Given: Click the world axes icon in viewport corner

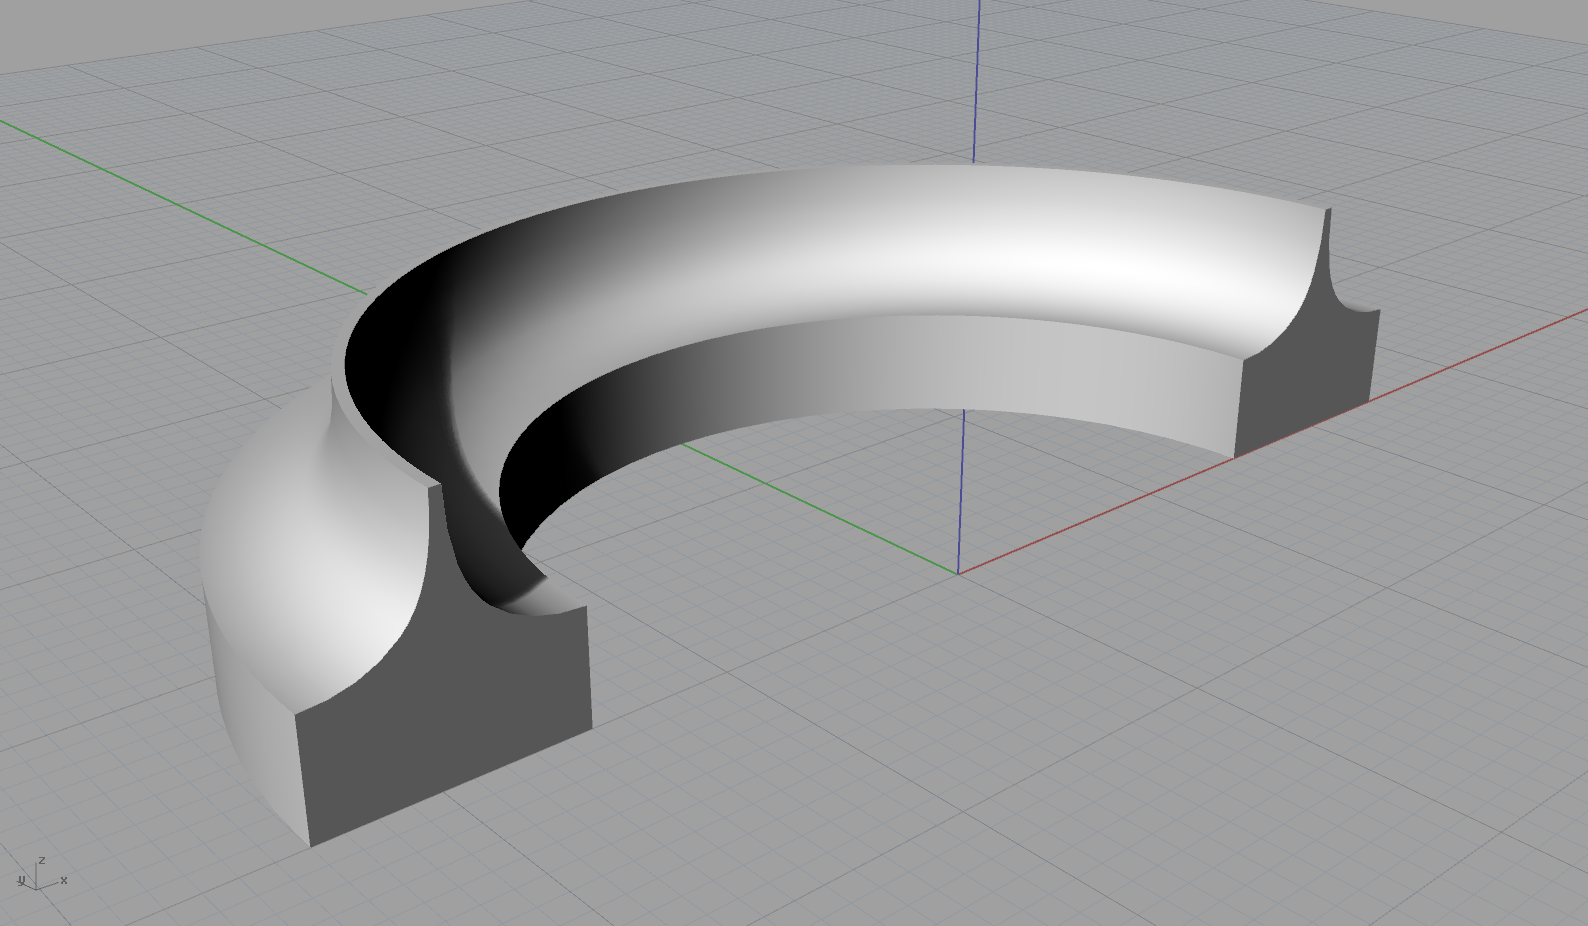Looking at the screenshot, I should (41, 874).
